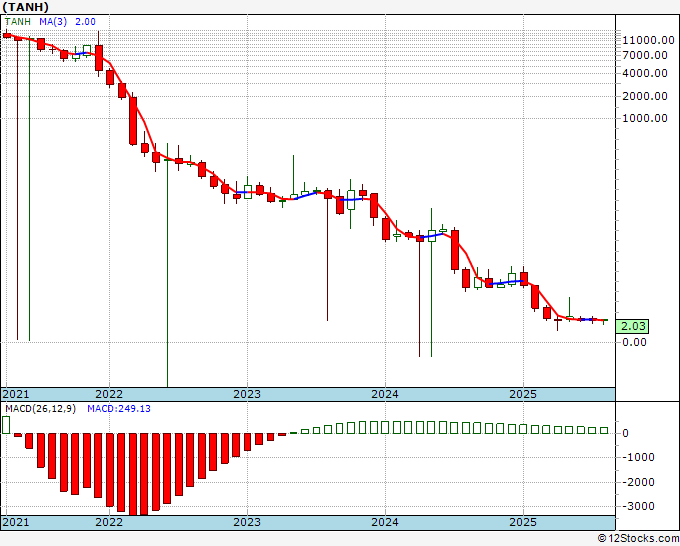Click the 11000.00 price axis label

[x=648, y=40]
